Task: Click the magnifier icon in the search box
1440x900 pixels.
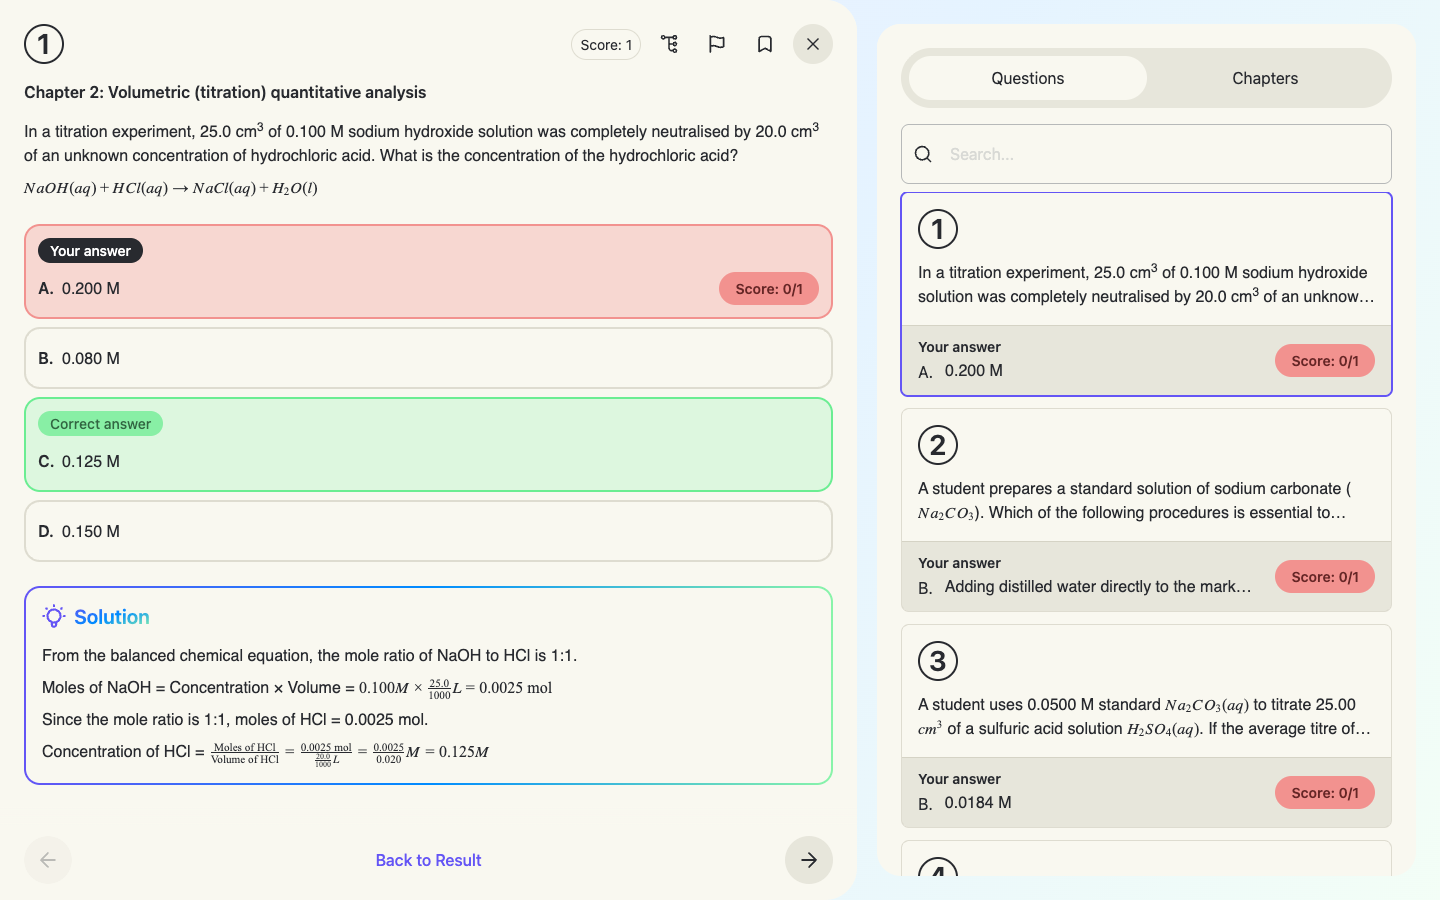Action: click(924, 154)
